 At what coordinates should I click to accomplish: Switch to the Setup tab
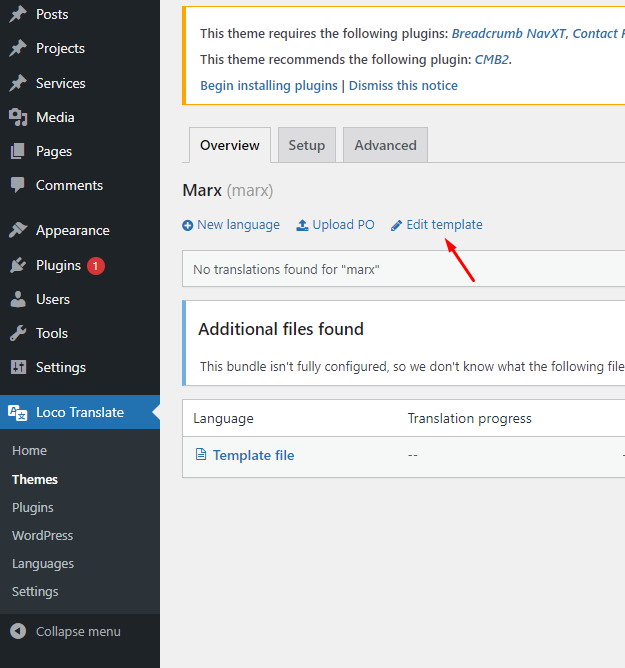coord(307,145)
